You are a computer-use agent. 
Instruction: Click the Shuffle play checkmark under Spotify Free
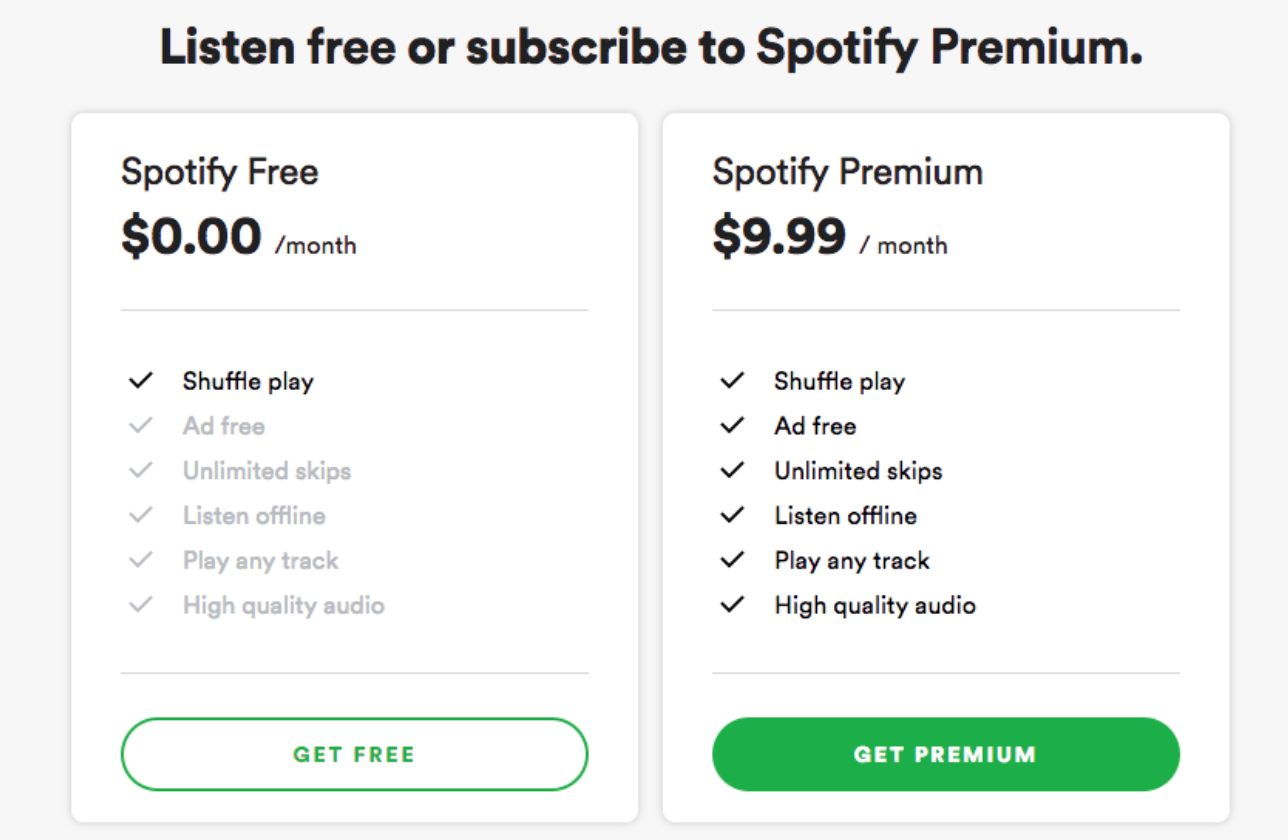[x=141, y=381]
